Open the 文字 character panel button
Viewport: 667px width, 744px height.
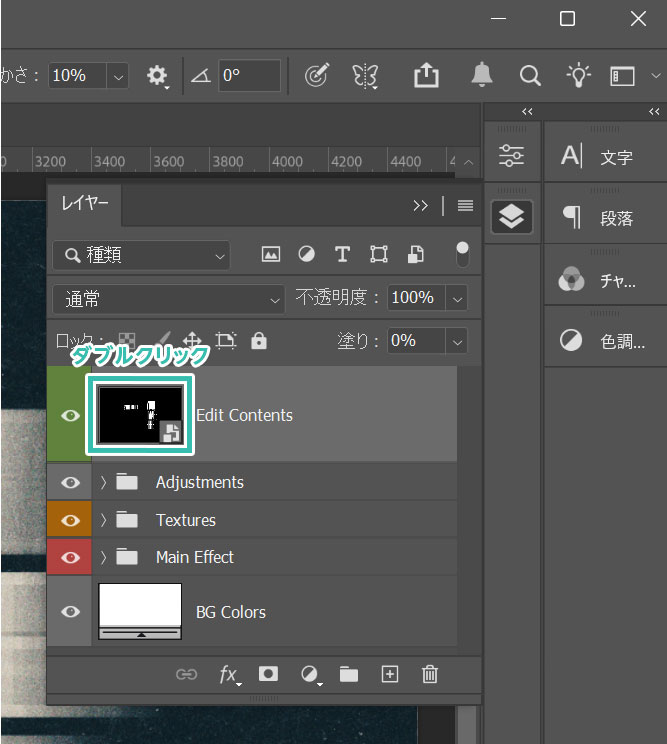601,156
